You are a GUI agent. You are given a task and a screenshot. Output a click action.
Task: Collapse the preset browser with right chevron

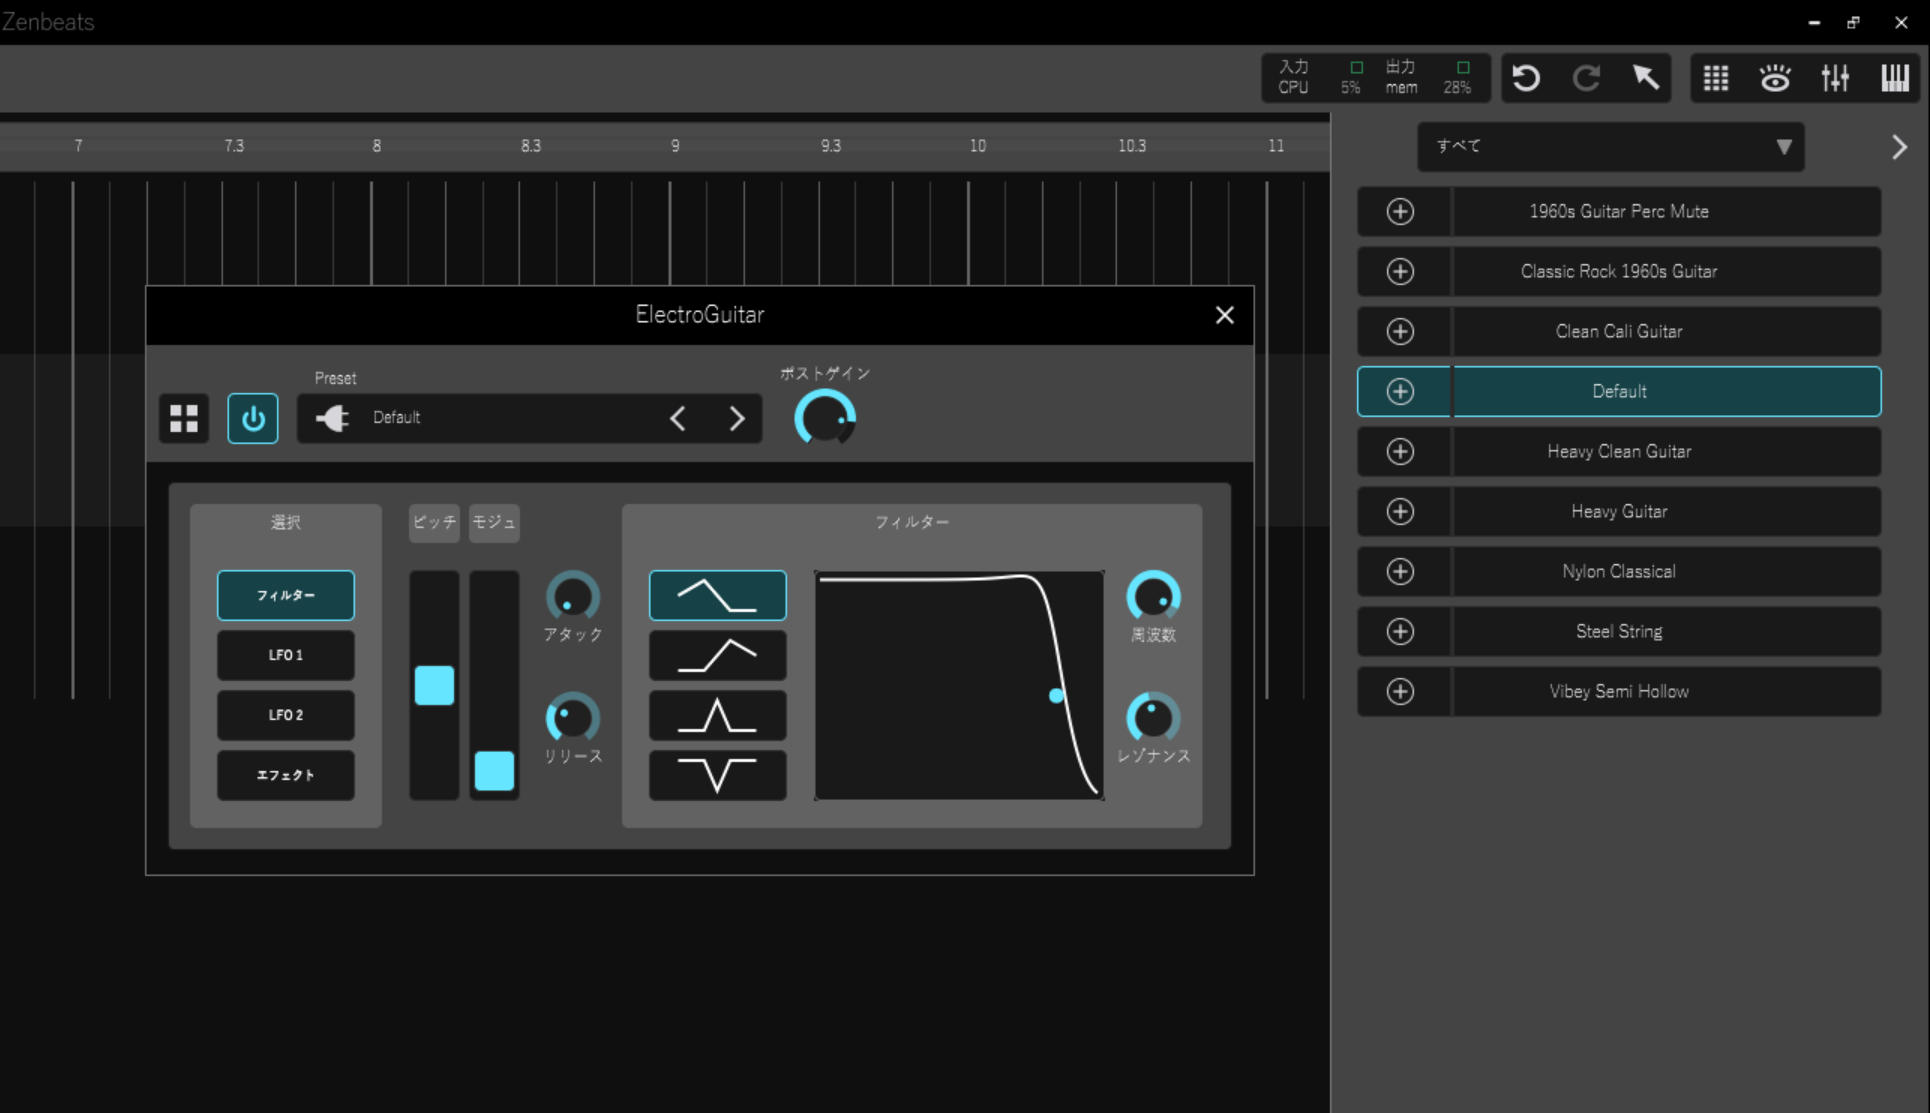pyautogui.click(x=1899, y=147)
